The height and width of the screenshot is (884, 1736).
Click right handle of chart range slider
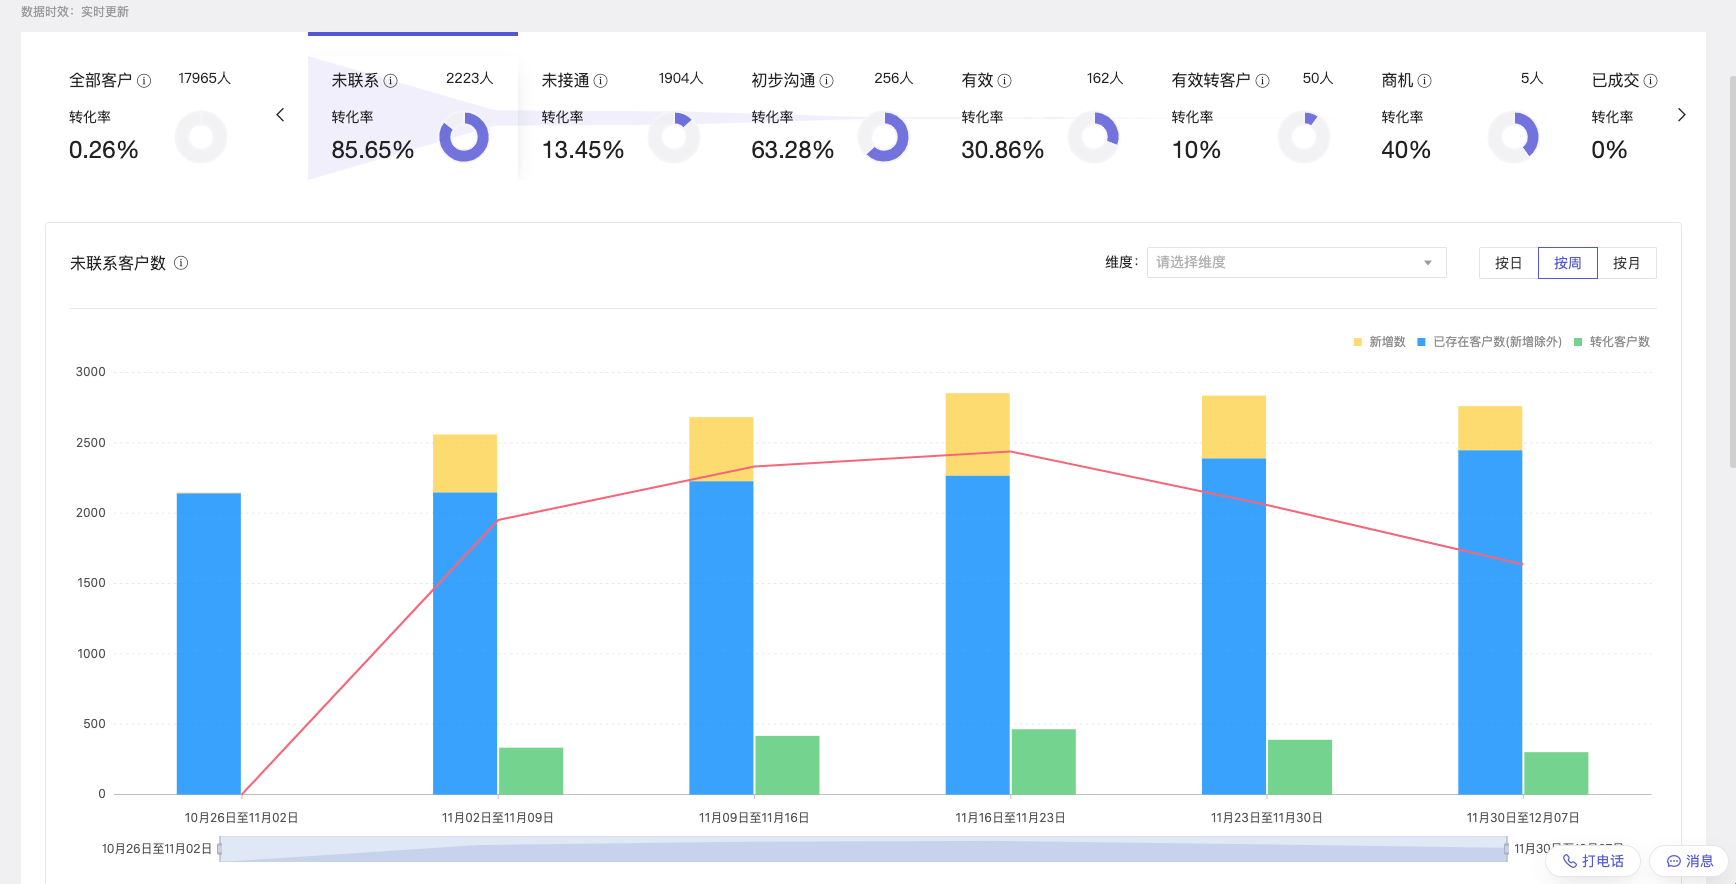[1507, 849]
